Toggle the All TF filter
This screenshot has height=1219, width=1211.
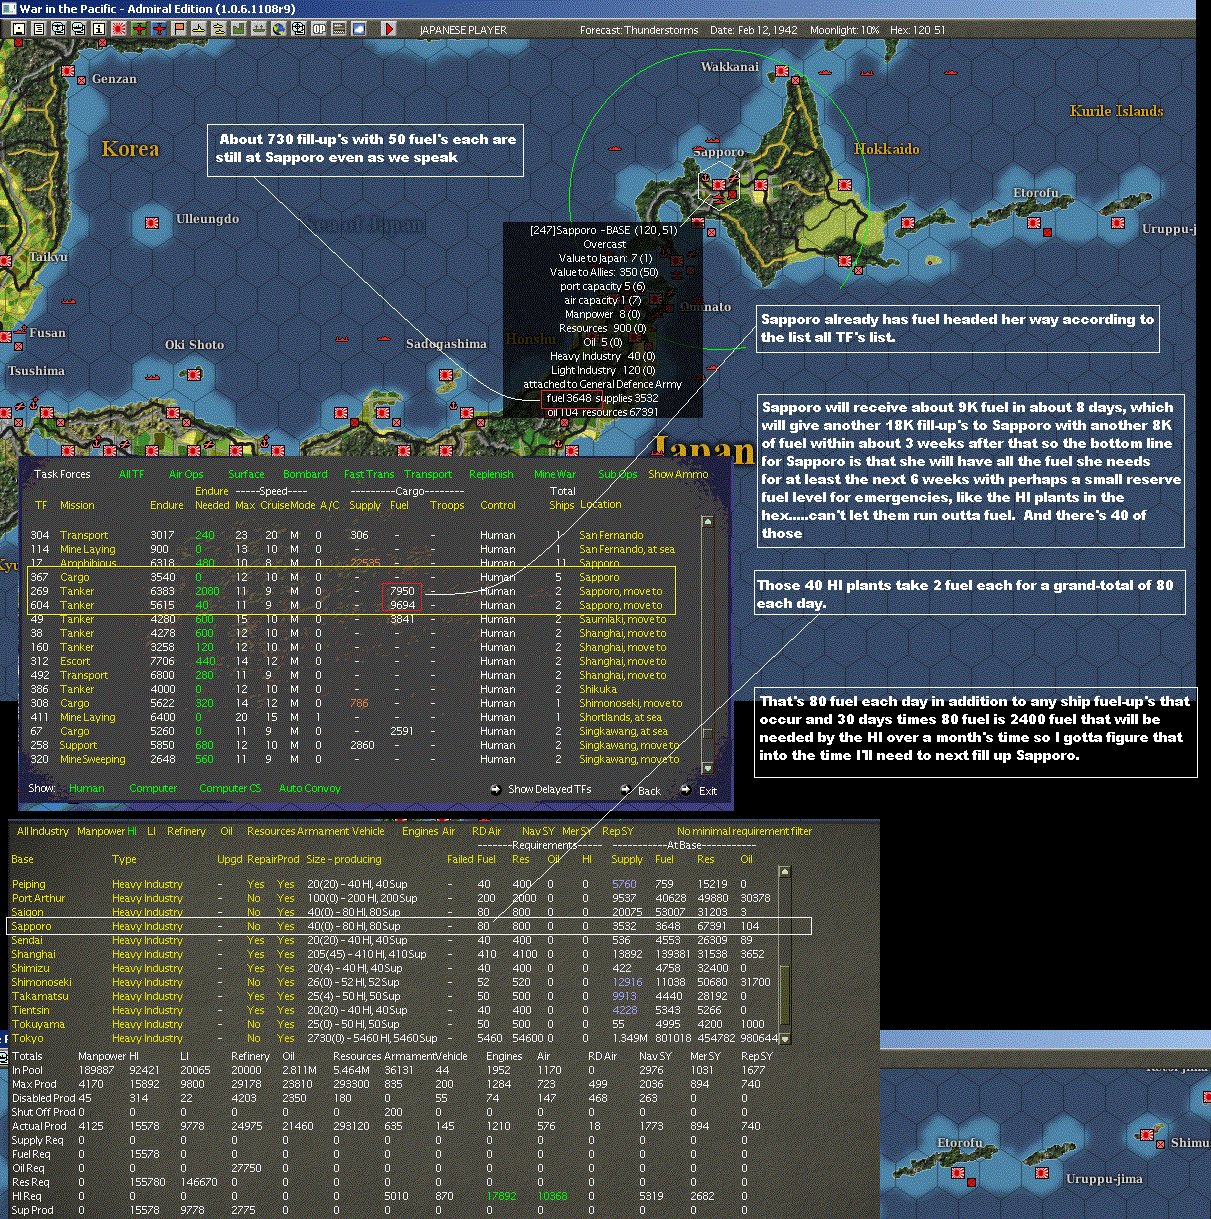click(131, 474)
